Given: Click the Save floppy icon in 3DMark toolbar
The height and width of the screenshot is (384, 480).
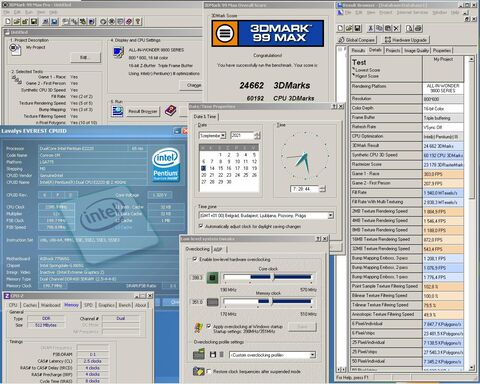Looking at the screenshot, I should (x=34, y=22).
